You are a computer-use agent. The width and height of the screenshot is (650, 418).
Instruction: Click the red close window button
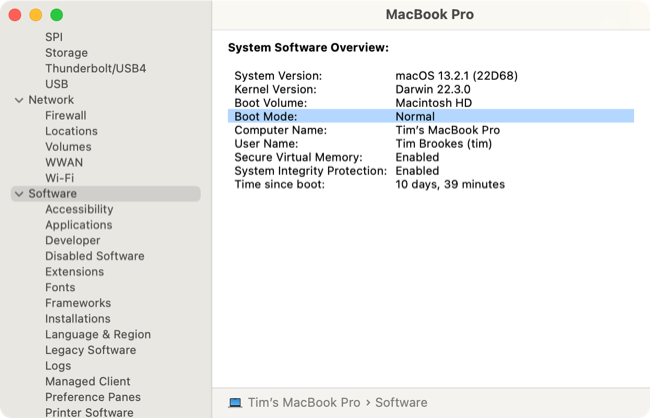point(14,15)
